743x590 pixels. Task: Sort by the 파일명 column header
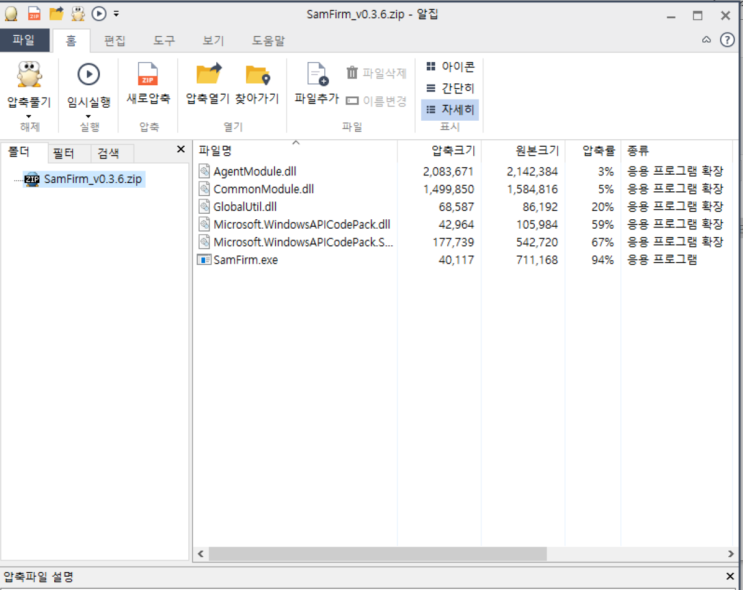click(295, 151)
